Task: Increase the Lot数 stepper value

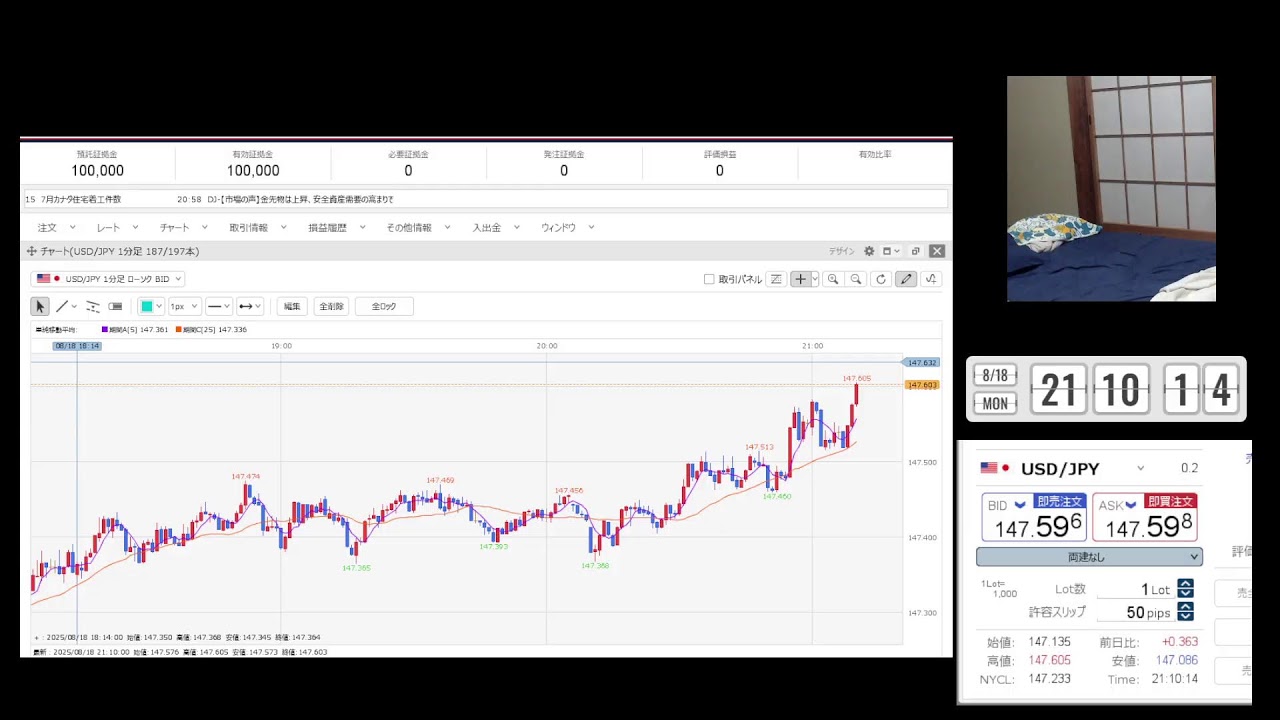Action: [x=1185, y=585]
